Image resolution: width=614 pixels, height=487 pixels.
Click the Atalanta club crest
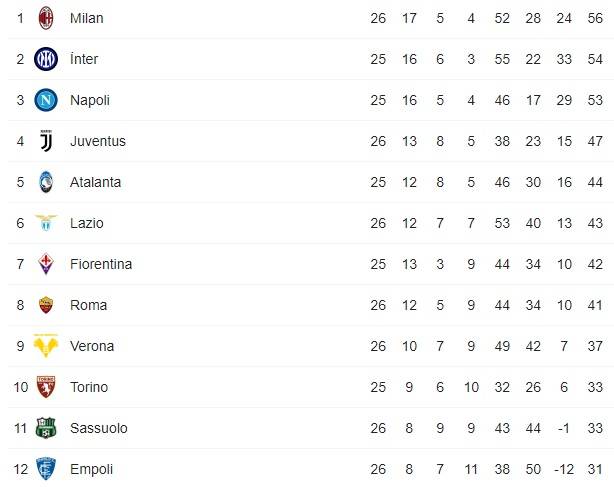[x=46, y=182]
